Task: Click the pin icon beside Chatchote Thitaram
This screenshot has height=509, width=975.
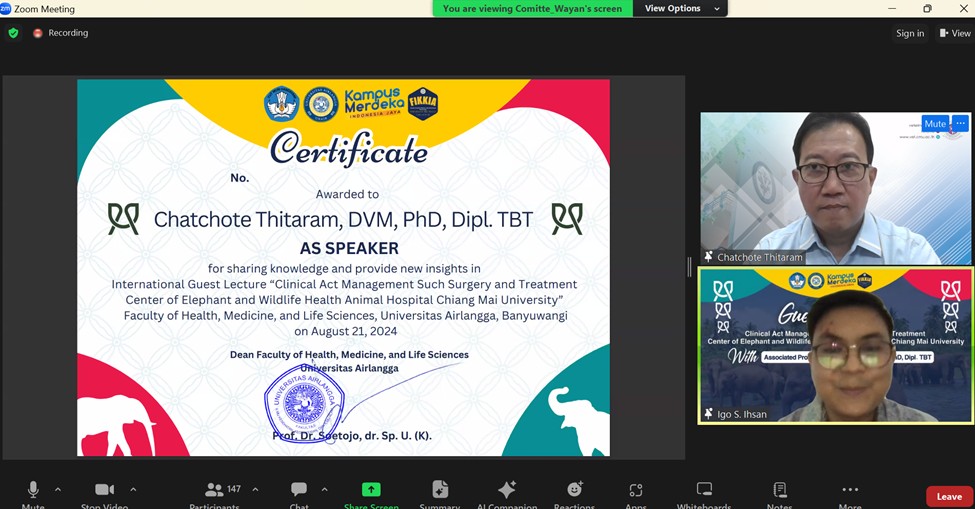Action: pyautogui.click(x=708, y=257)
